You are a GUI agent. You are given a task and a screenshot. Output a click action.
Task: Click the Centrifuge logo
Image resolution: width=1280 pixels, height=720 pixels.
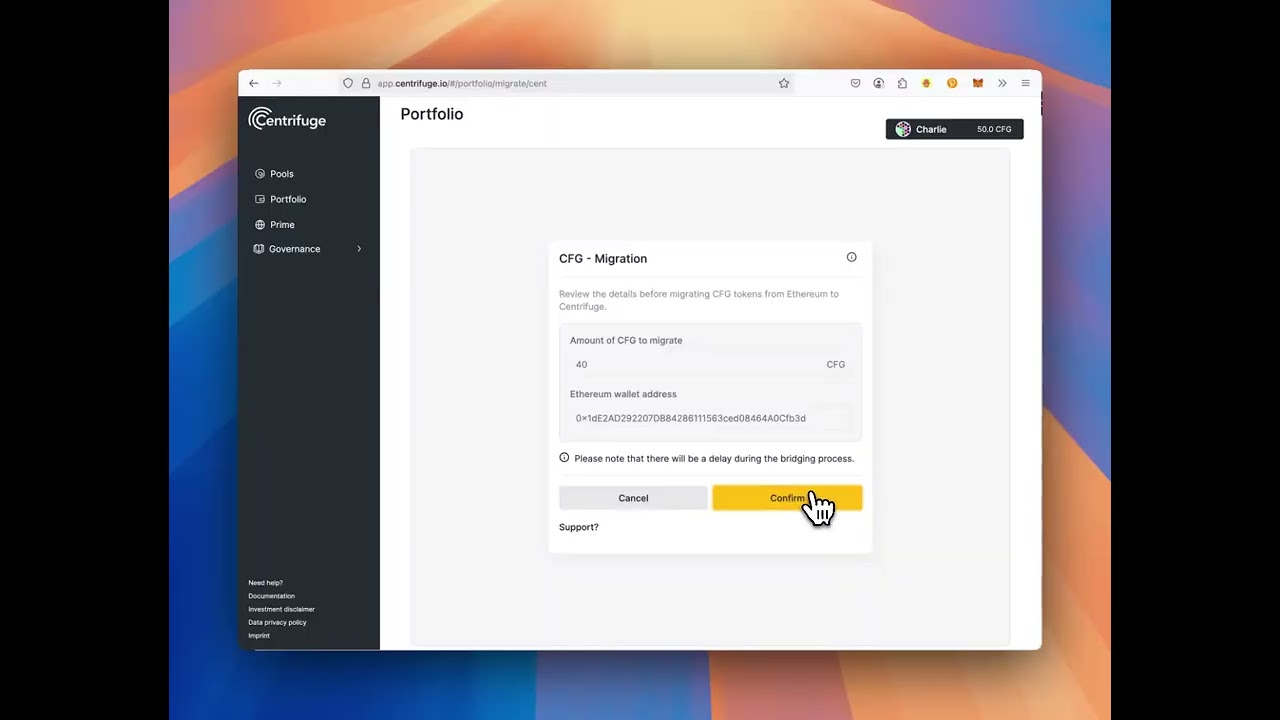coord(287,119)
